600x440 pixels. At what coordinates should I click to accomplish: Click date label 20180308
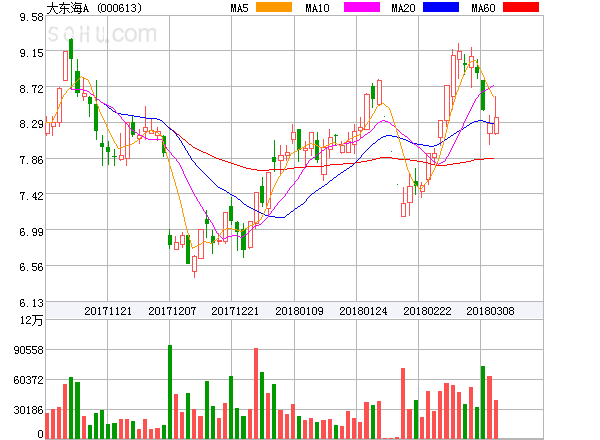(x=490, y=311)
